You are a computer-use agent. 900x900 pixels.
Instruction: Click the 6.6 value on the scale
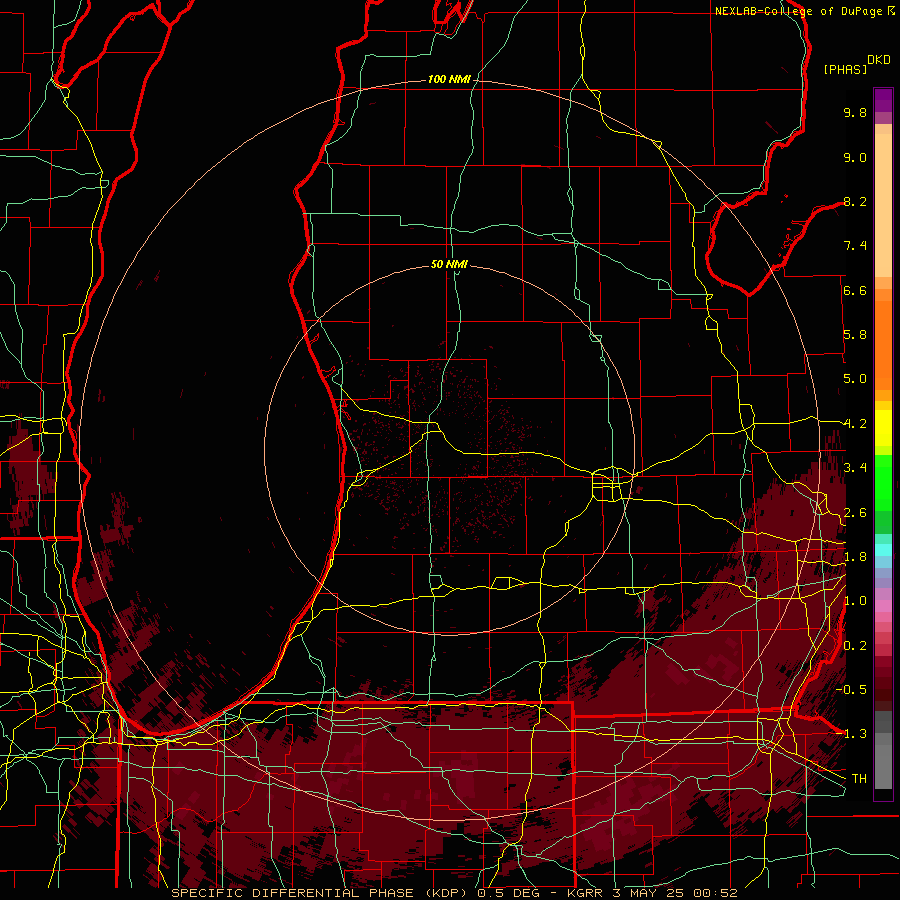855,290
